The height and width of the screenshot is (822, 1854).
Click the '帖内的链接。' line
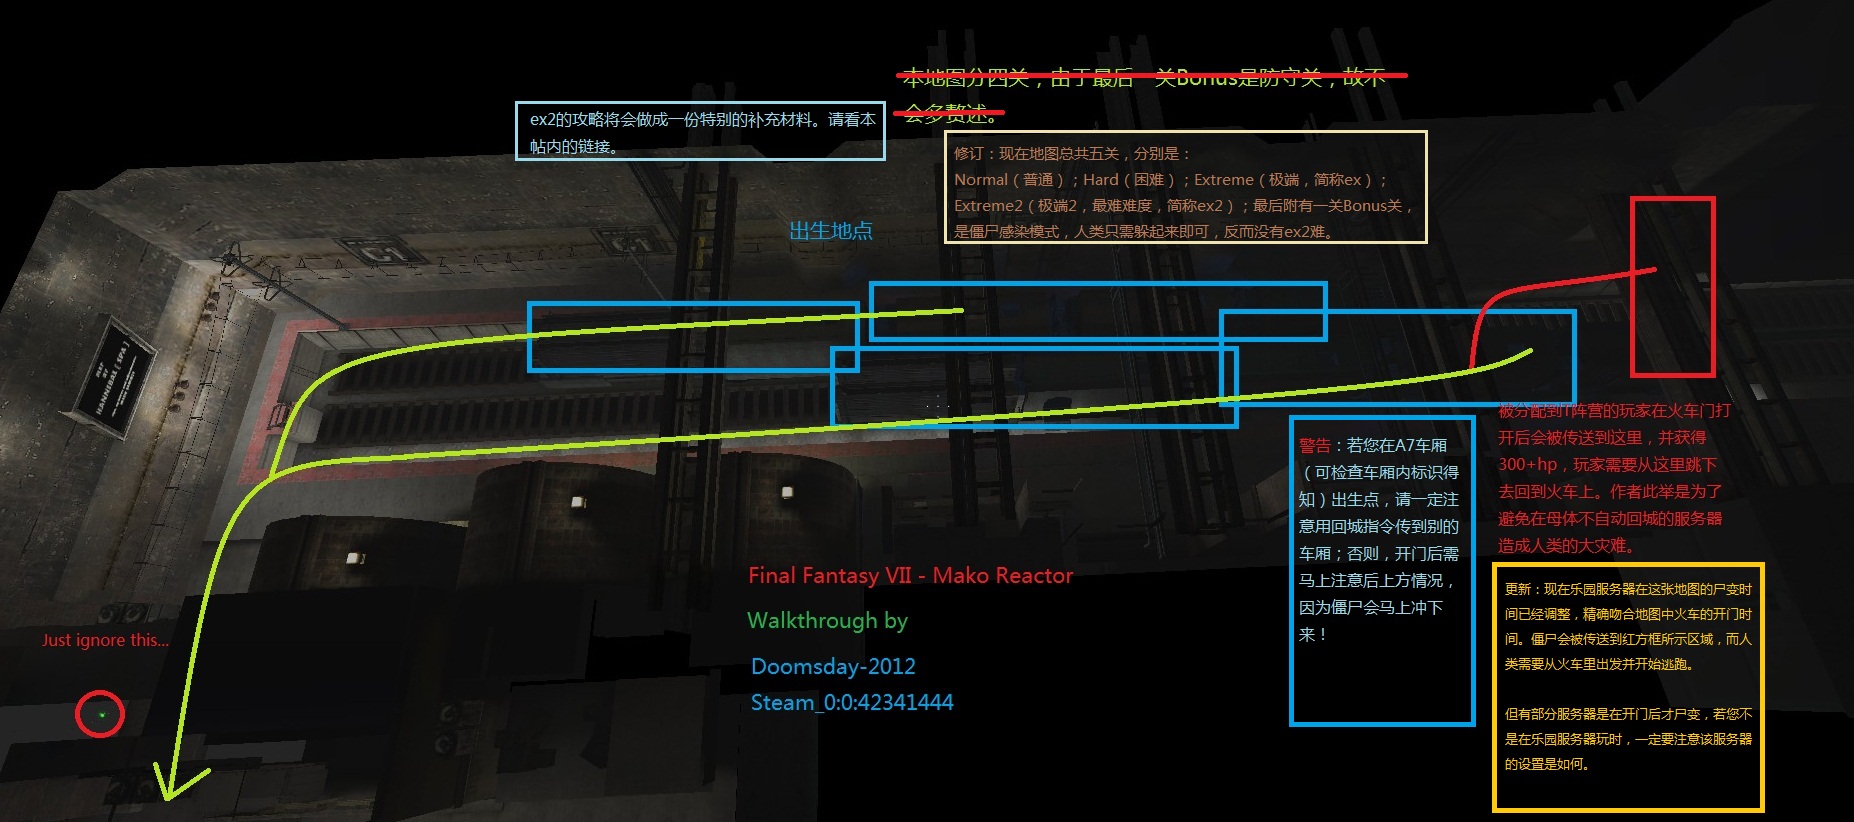[573, 146]
